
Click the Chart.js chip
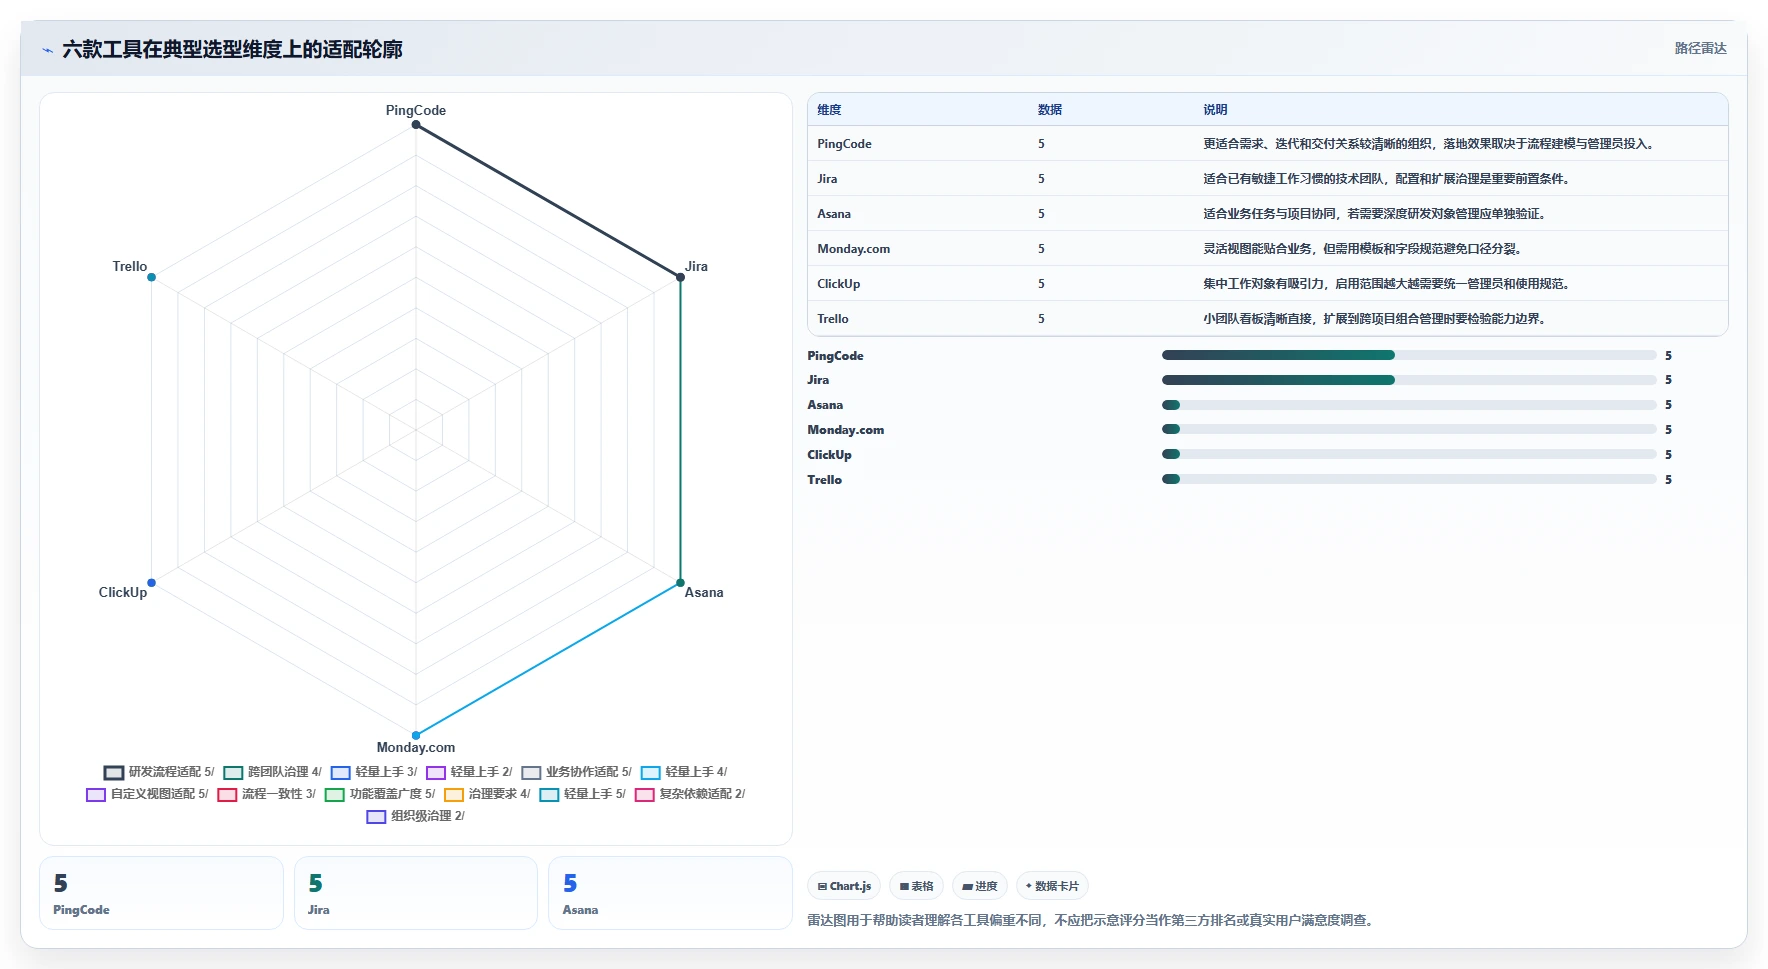tap(844, 886)
